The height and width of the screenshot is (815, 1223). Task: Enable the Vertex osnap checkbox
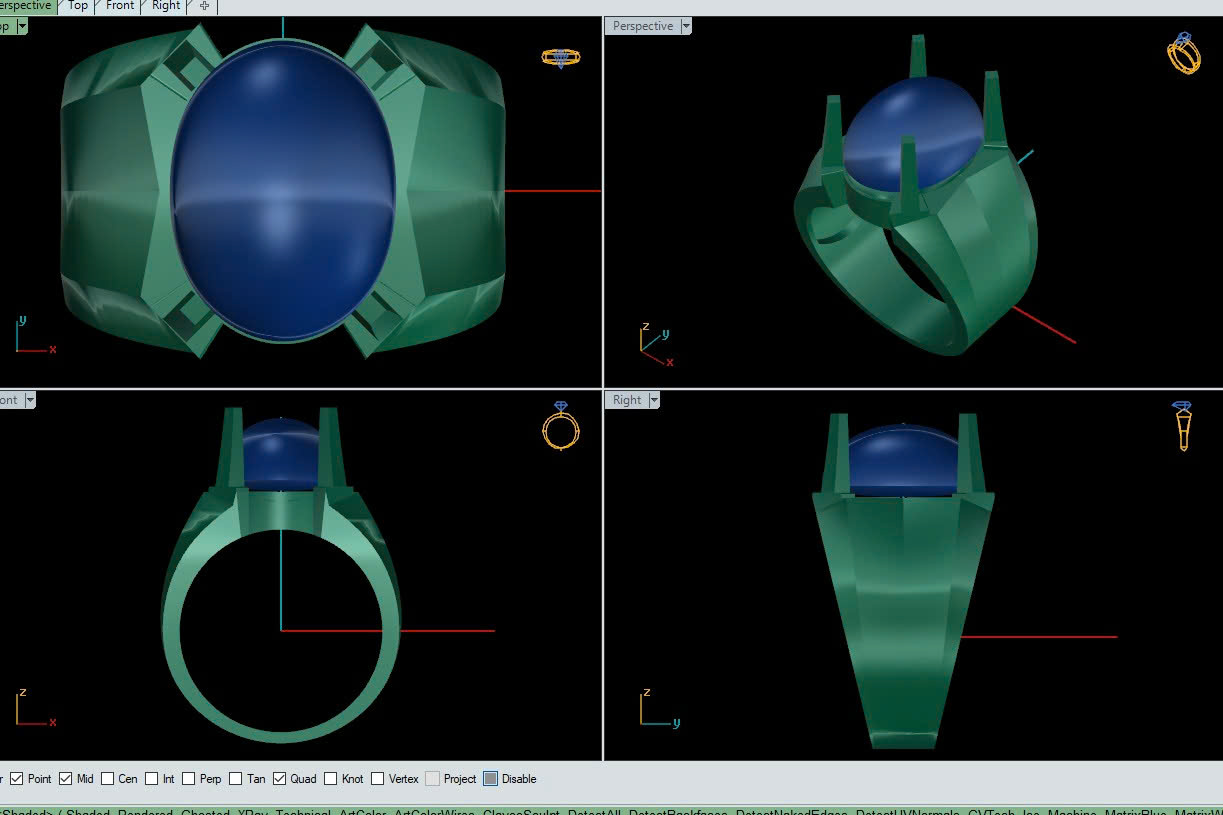377,779
